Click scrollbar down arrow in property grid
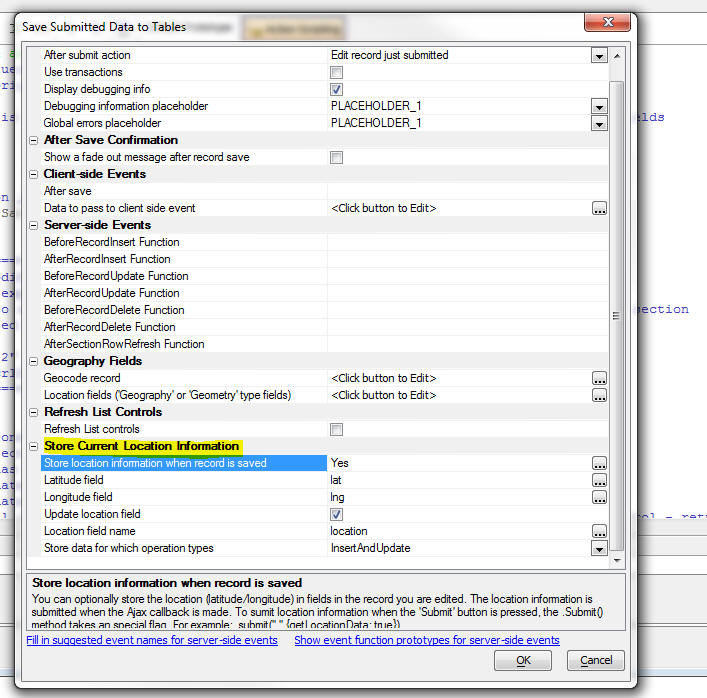Image resolution: width=707 pixels, height=698 pixels. pos(617,560)
